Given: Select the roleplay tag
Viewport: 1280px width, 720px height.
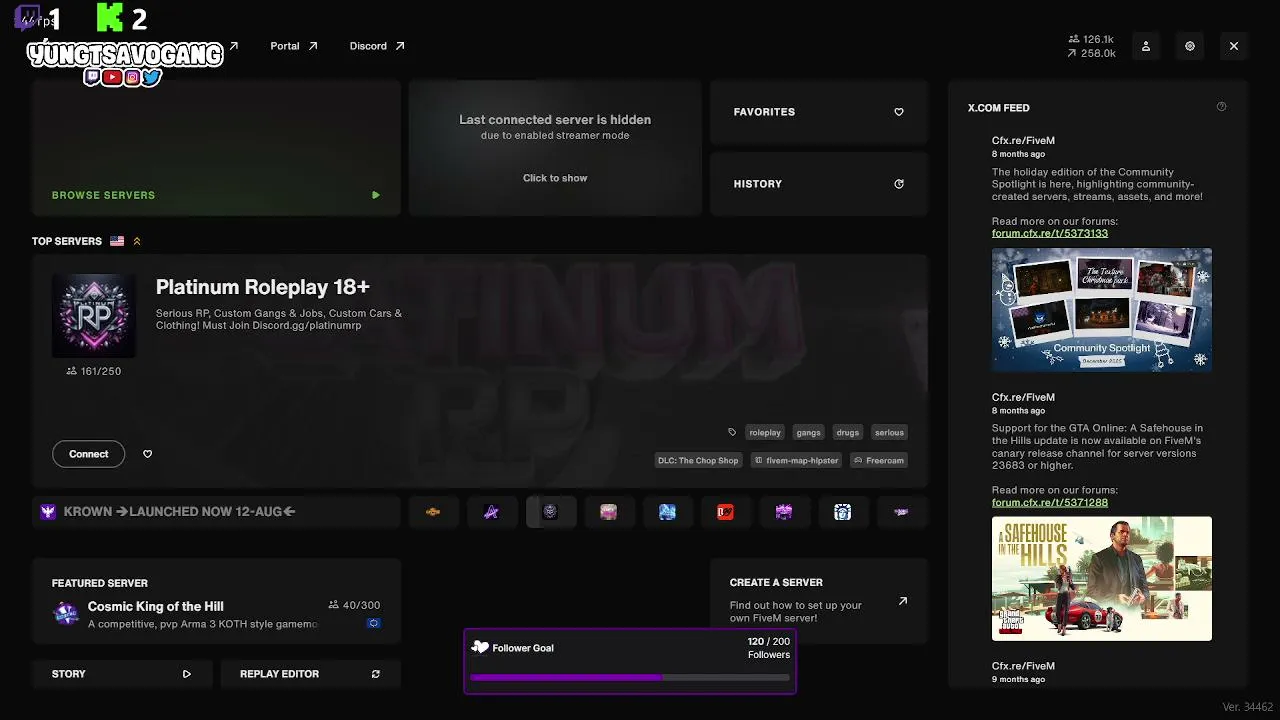Looking at the screenshot, I should pos(765,432).
